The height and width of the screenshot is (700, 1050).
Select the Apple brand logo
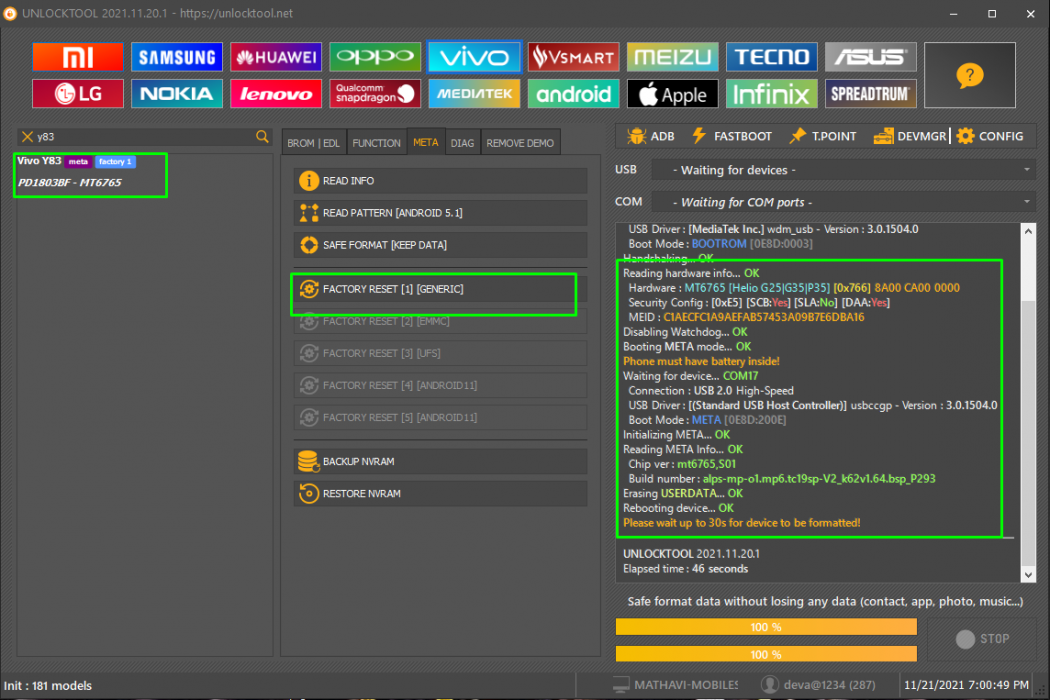pyautogui.click(x=672, y=94)
